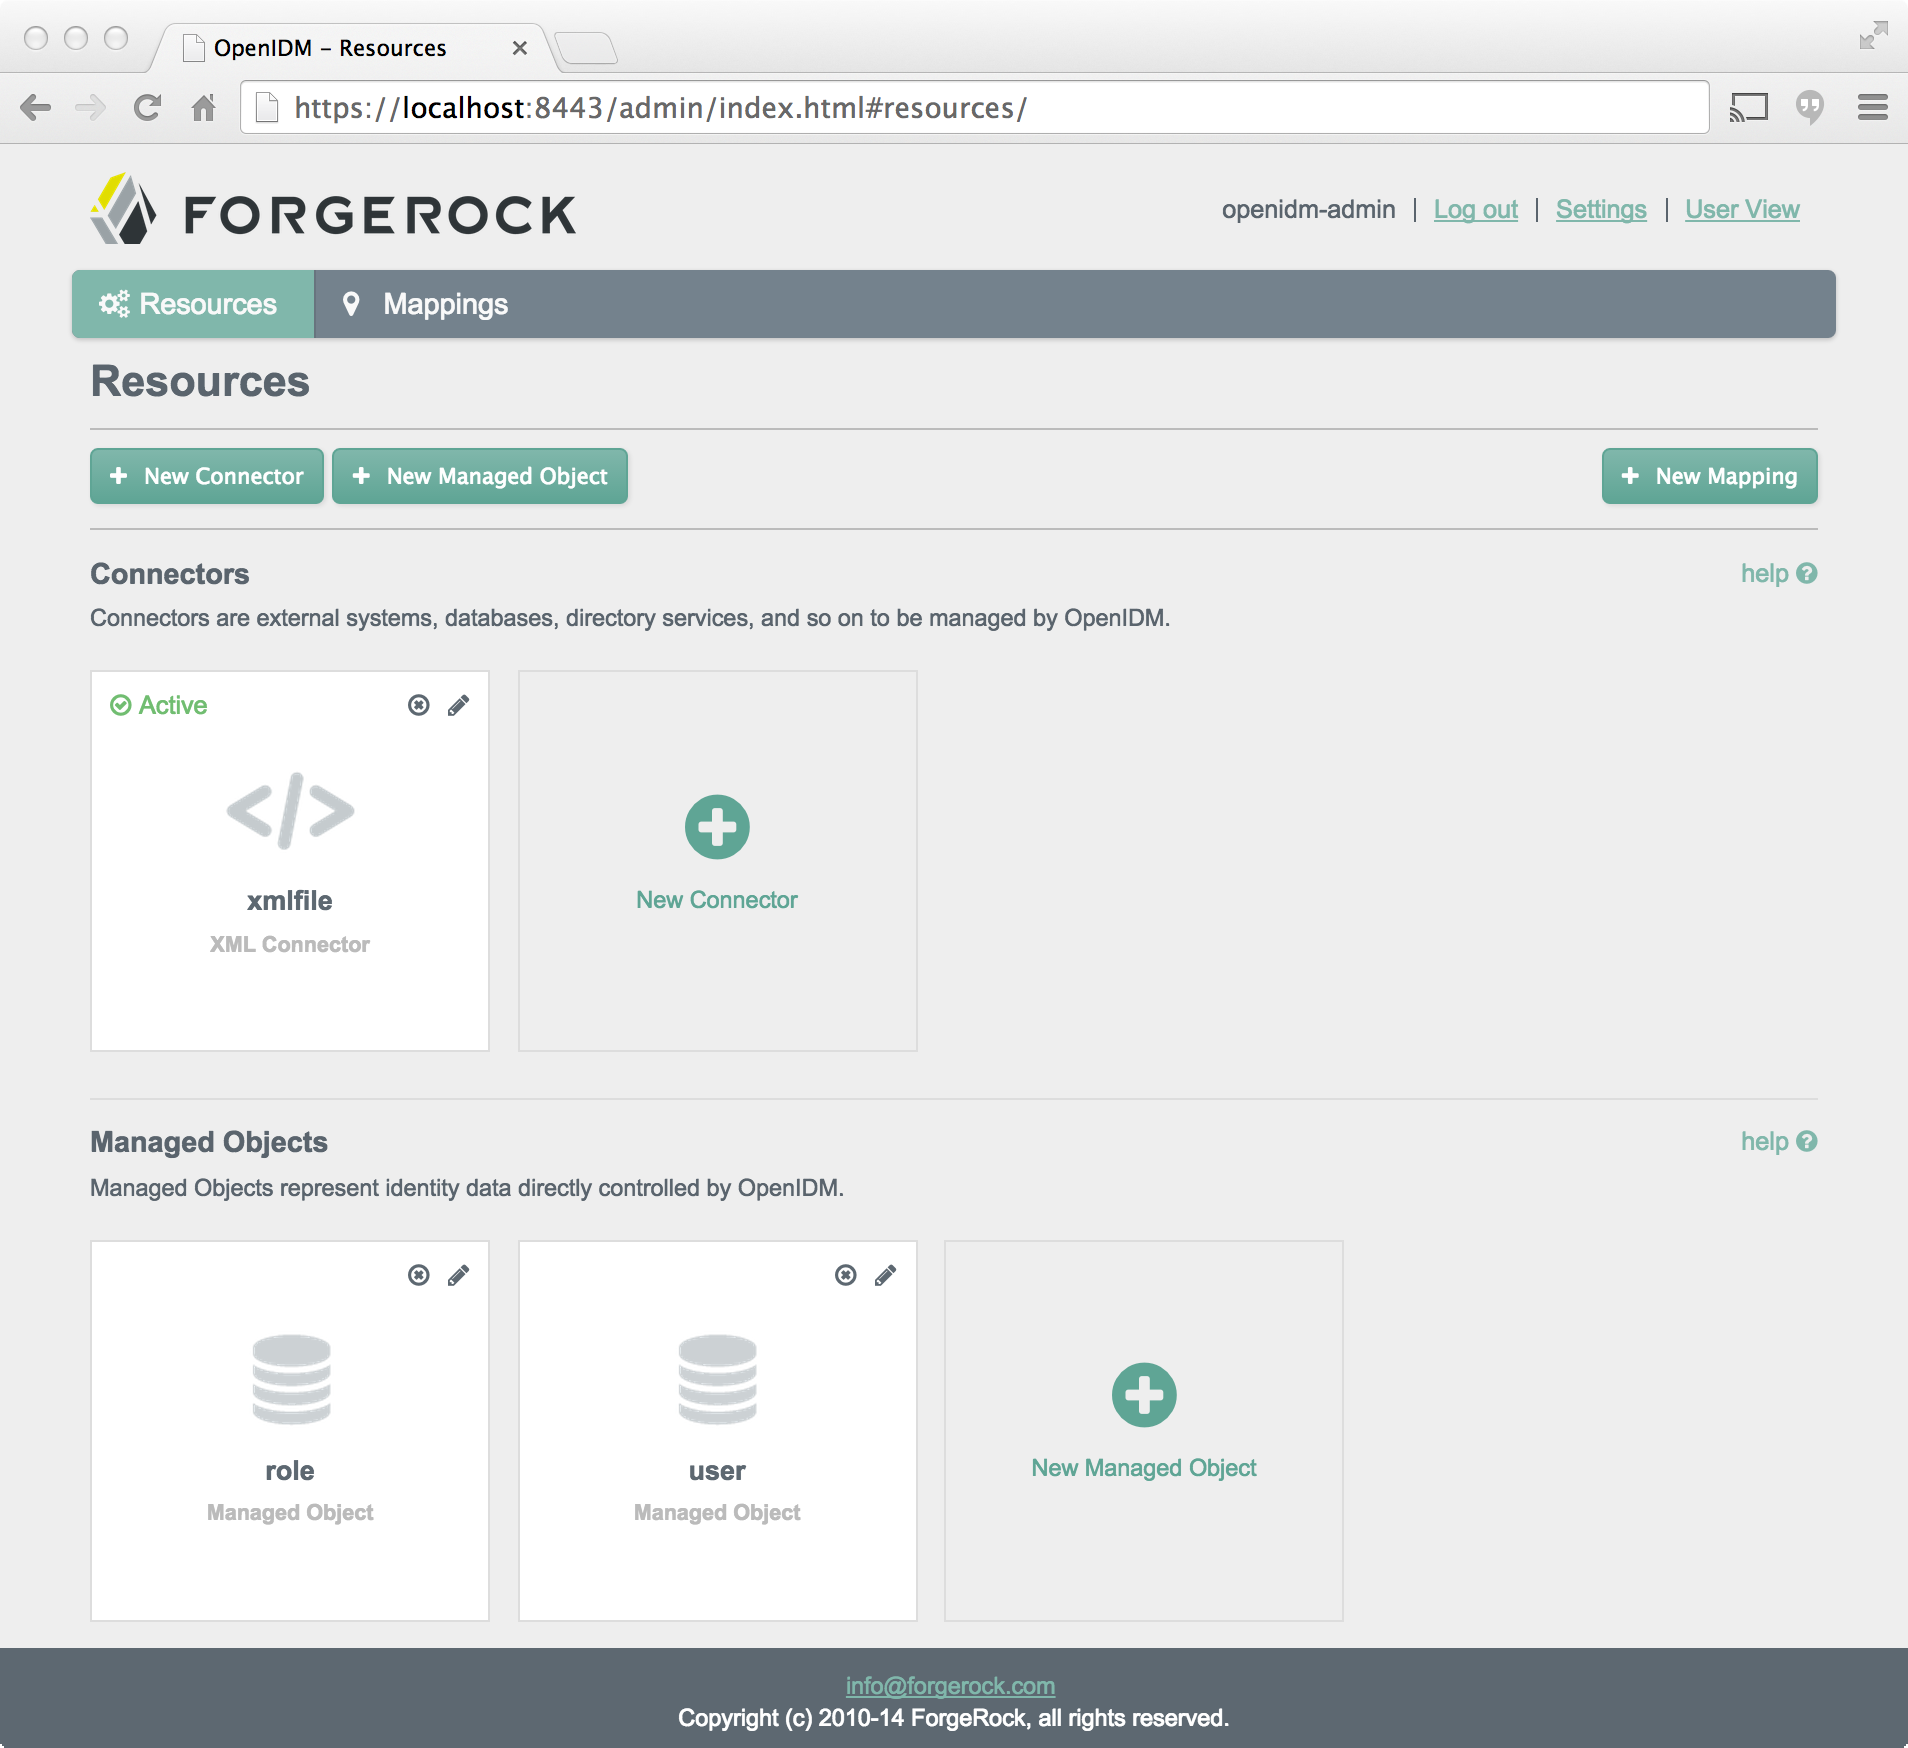Click the XML Connector type label

pyautogui.click(x=290, y=944)
